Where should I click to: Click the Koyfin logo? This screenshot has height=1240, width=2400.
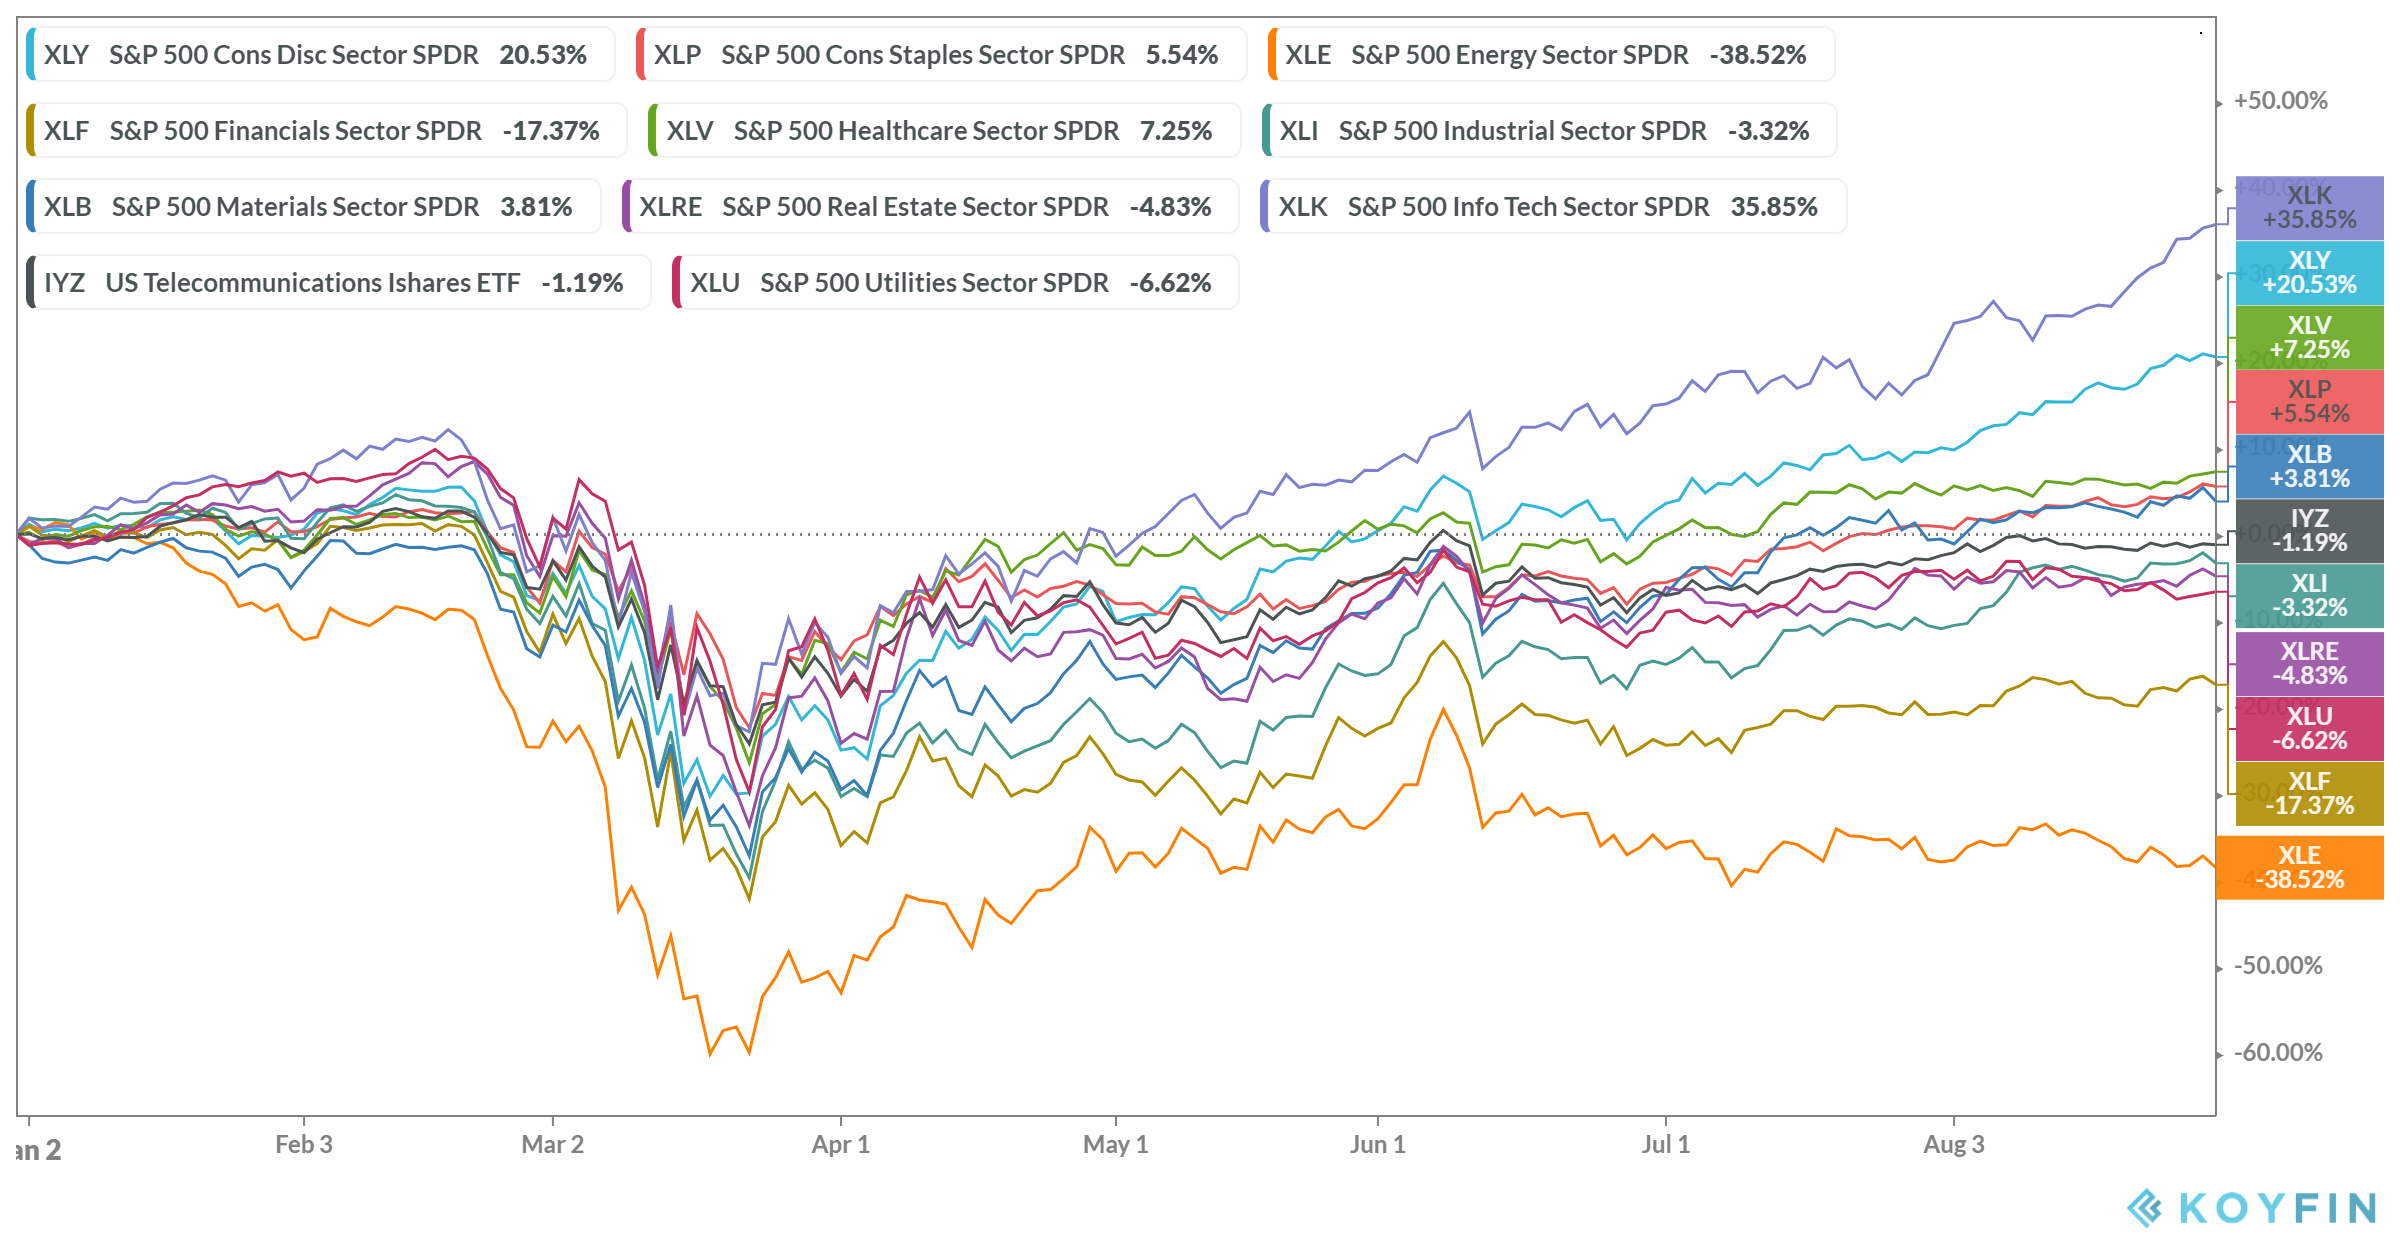coord(2251,1208)
